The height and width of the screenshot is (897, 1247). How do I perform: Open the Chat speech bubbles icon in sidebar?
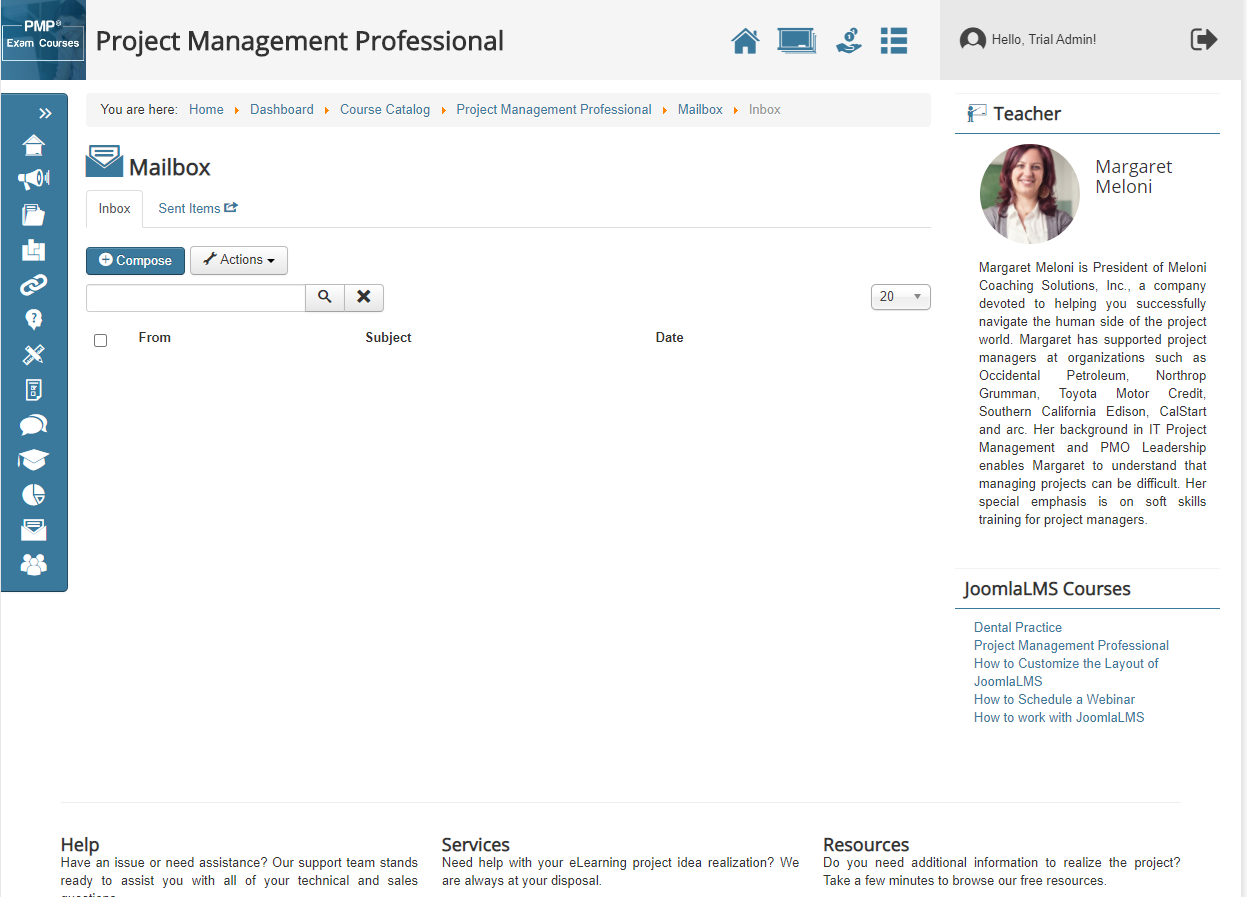point(34,425)
